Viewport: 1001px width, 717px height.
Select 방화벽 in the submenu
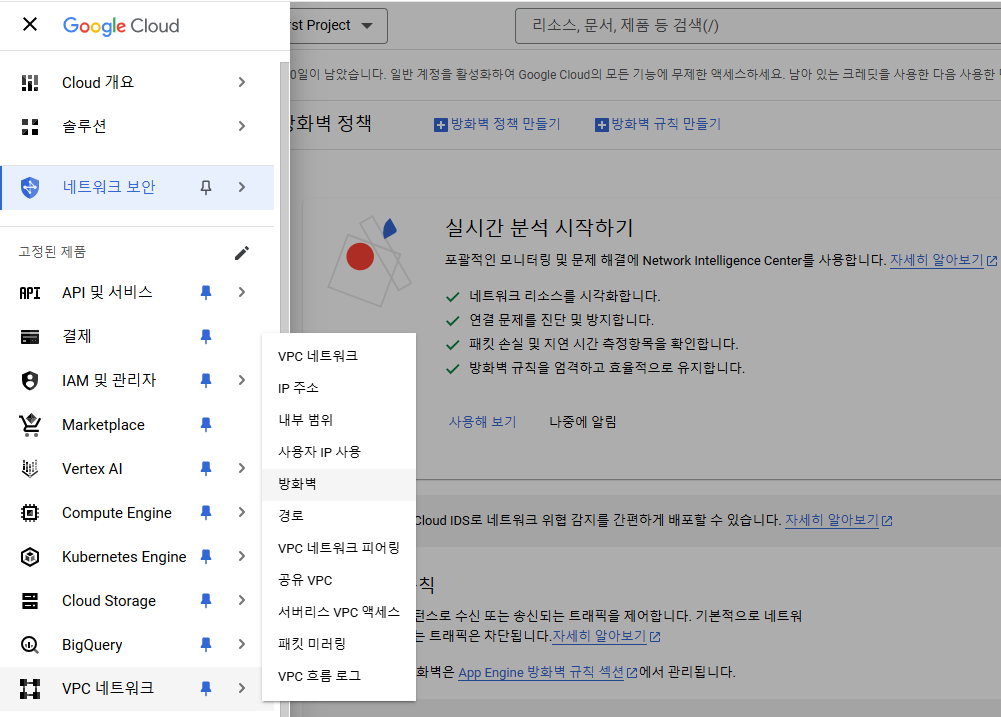pos(338,485)
